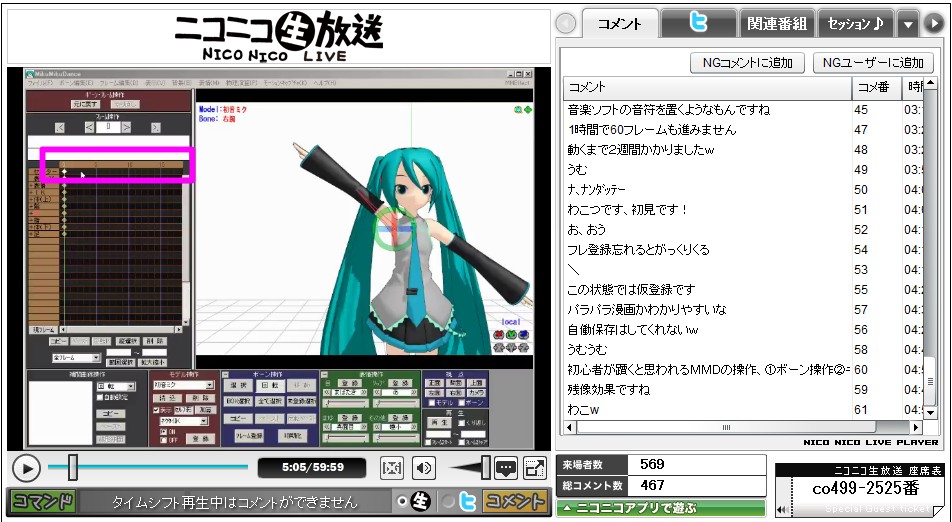952x522 pixels.
Task: Click the NGユーザーに追加 button
Action: (x=873, y=63)
